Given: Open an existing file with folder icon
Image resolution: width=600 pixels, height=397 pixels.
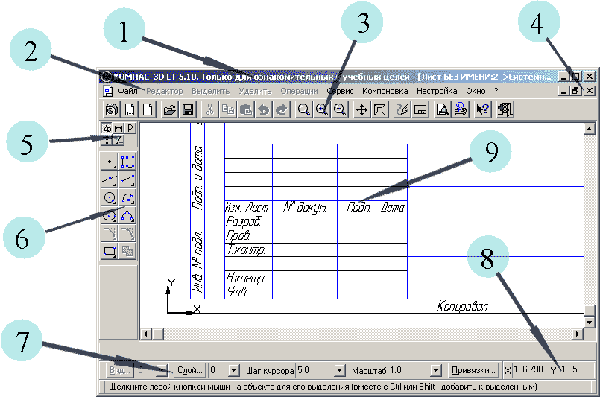Looking at the screenshot, I should click(170, 110).
